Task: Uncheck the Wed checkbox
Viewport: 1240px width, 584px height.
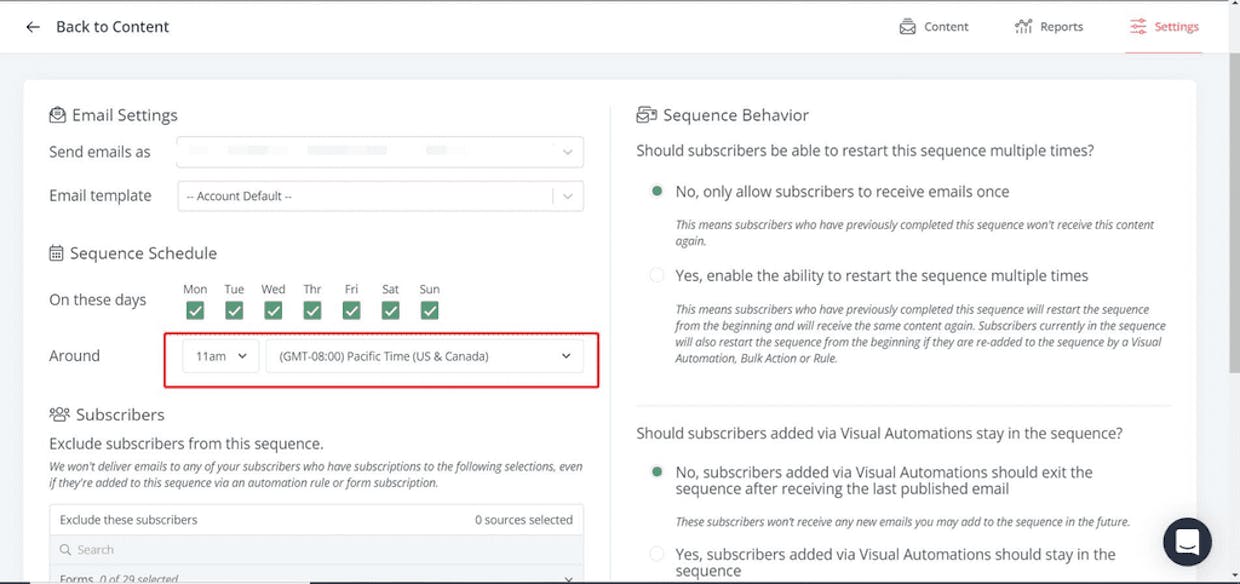Action: click(x=273, y=311)
